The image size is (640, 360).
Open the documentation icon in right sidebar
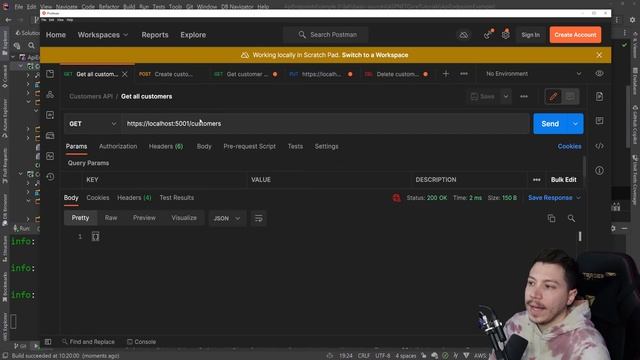pos(599,96)
